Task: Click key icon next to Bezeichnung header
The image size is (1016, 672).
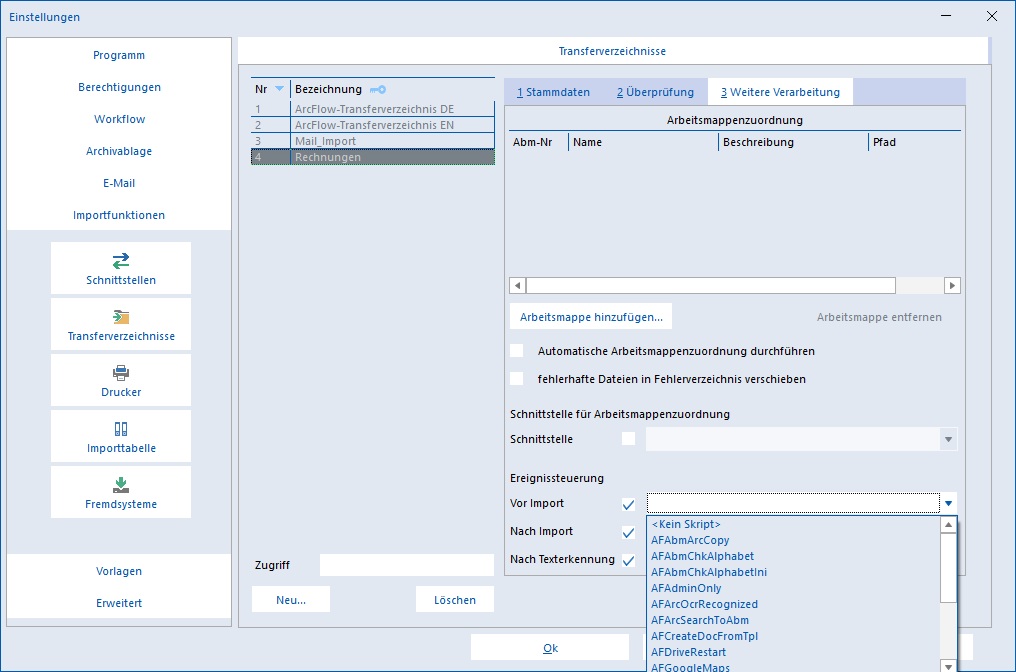Action: click(378, 89)
